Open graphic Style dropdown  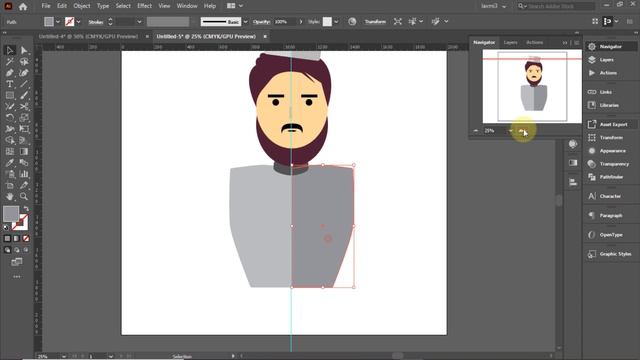click(x=336, y=22)
